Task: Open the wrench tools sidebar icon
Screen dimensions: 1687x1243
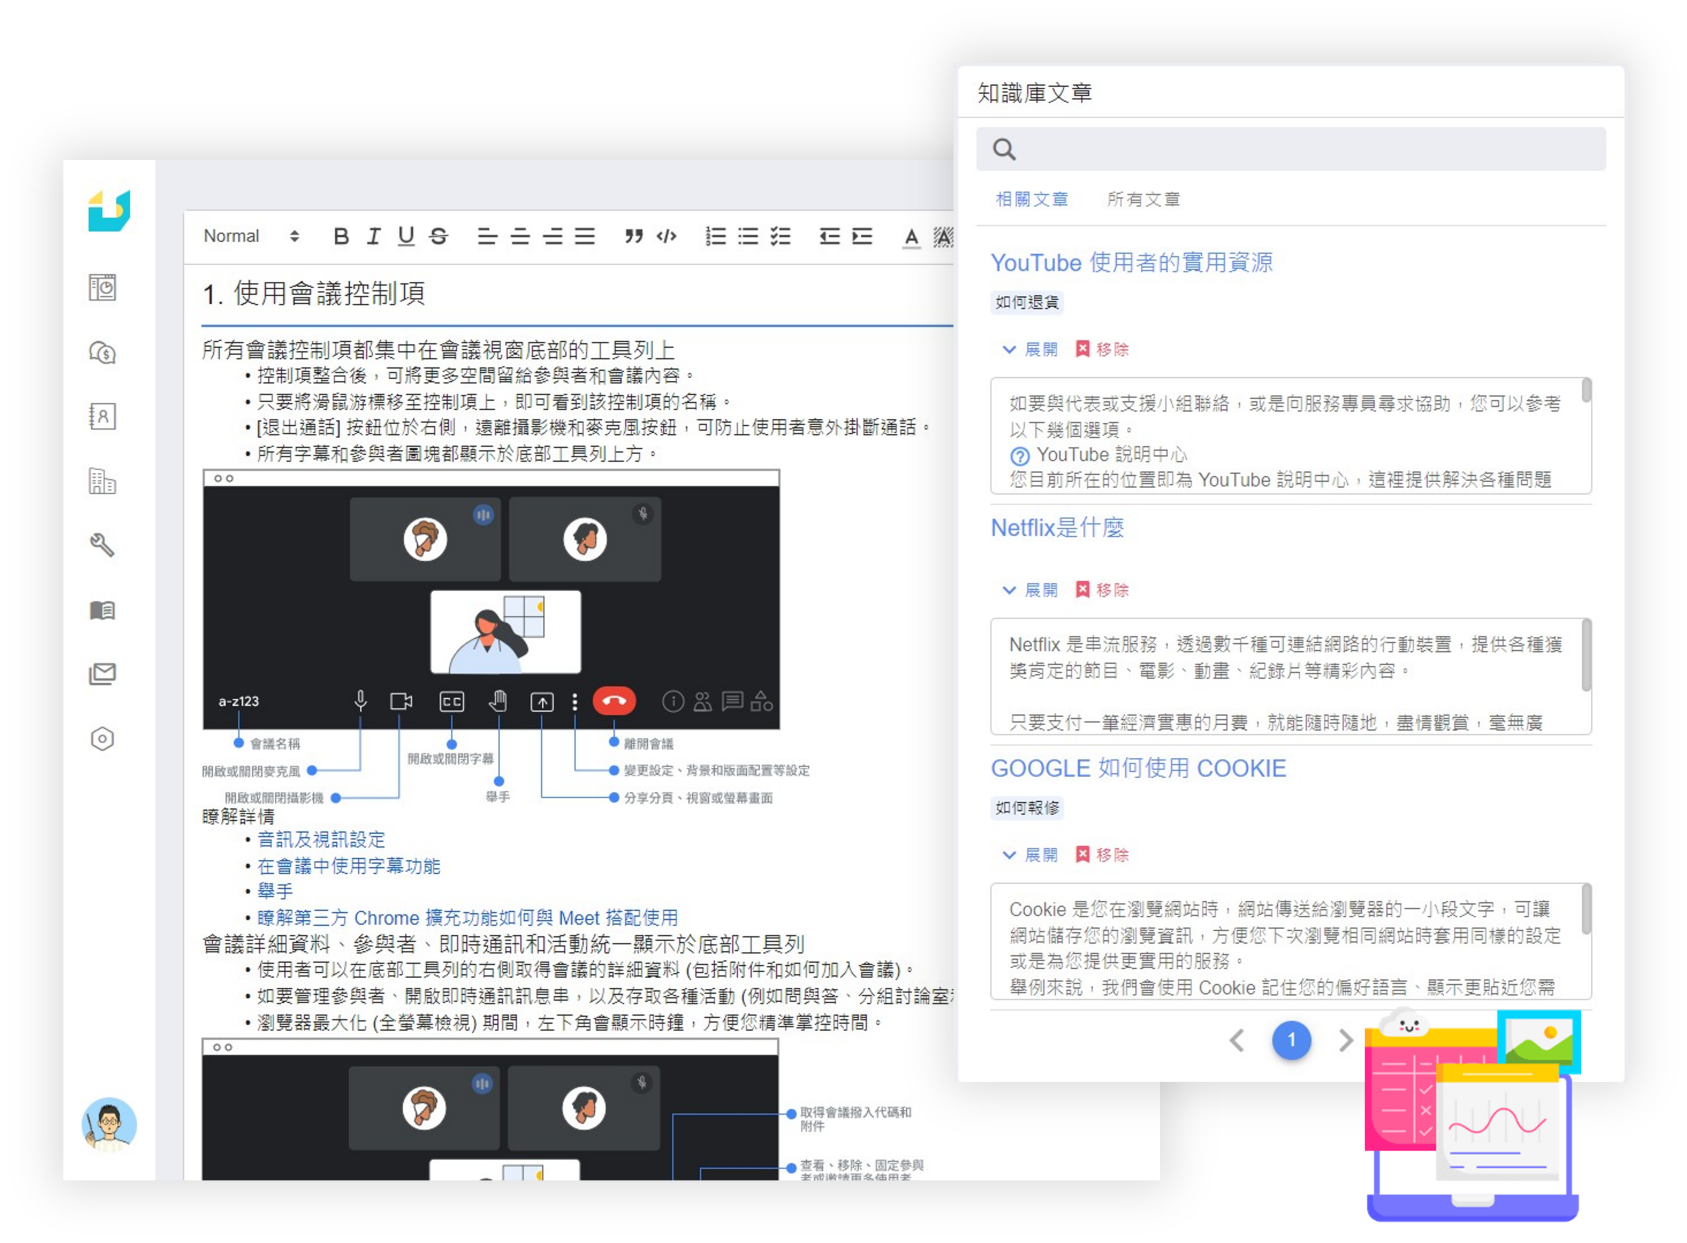Action: pyautogui.click(x=102, y=545)
